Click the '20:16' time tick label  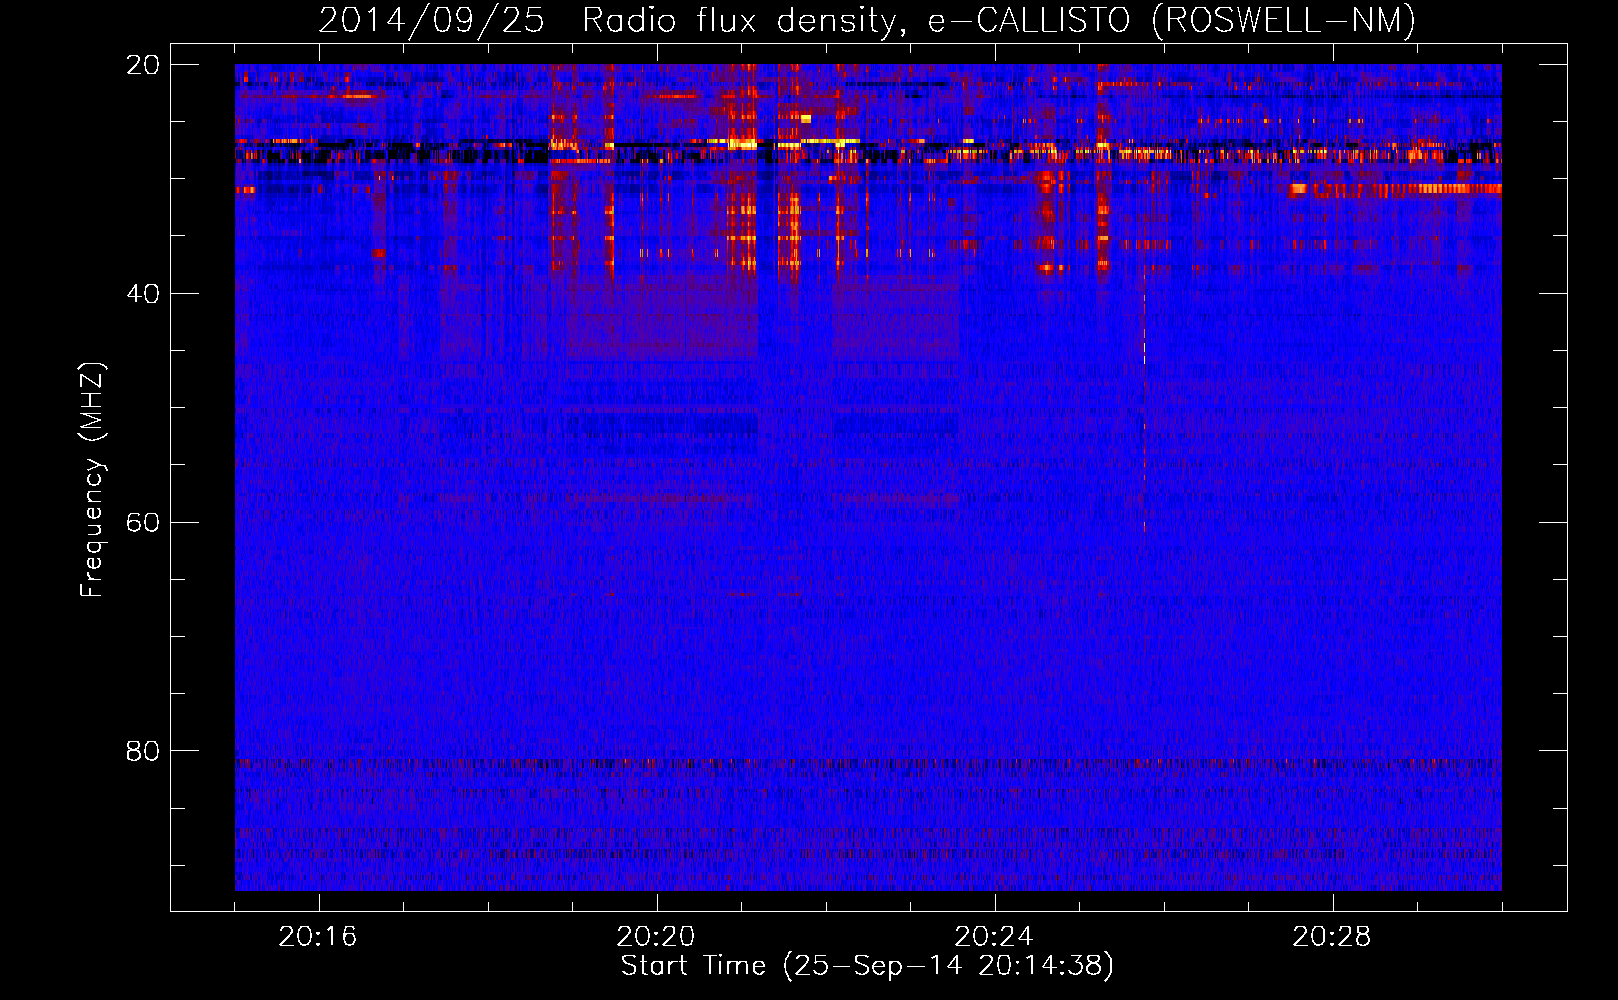(x=318, y=937)
